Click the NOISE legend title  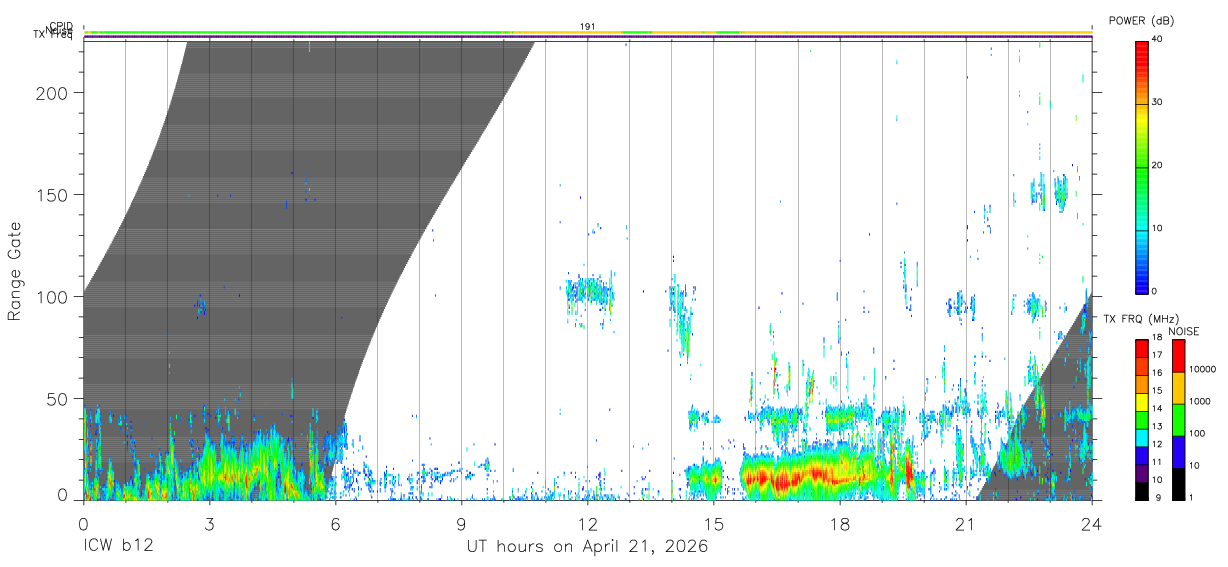point(1183,332)
